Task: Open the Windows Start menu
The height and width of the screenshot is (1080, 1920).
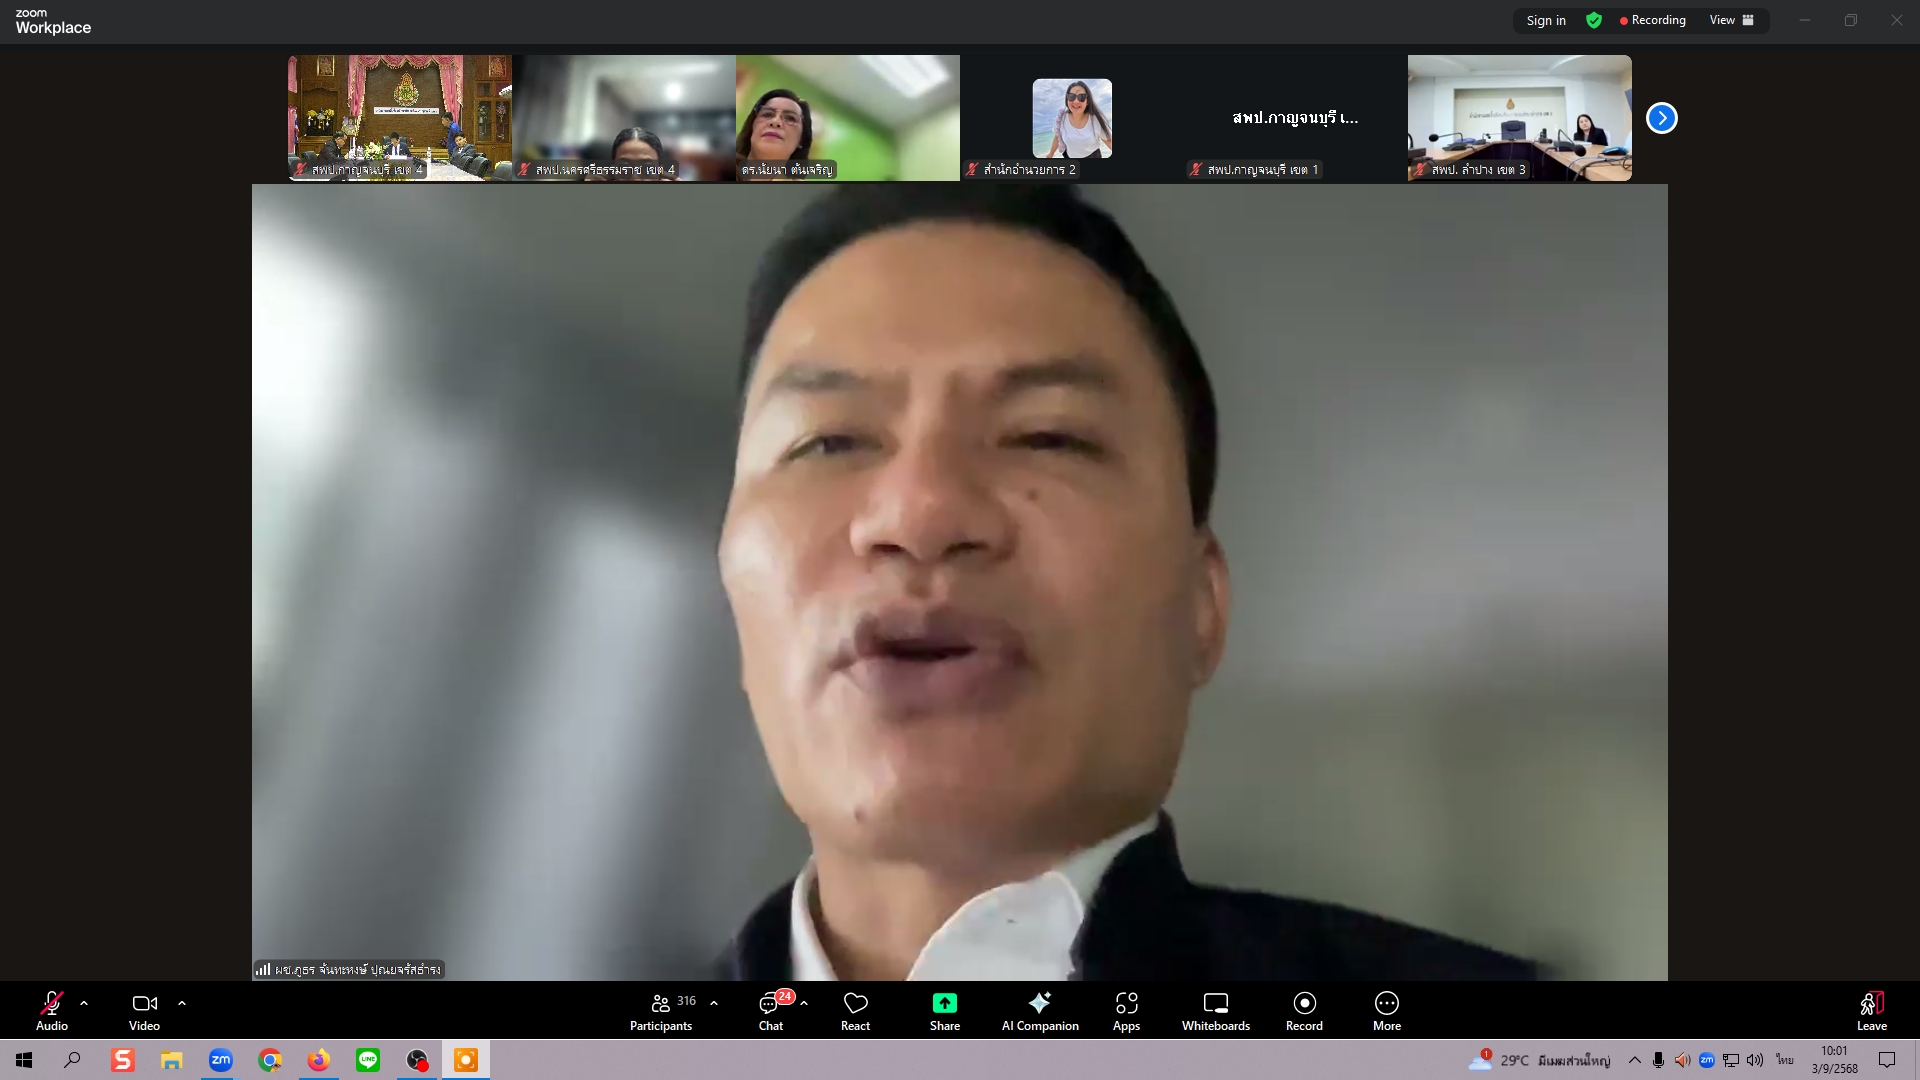Action: click(23, 1061)
